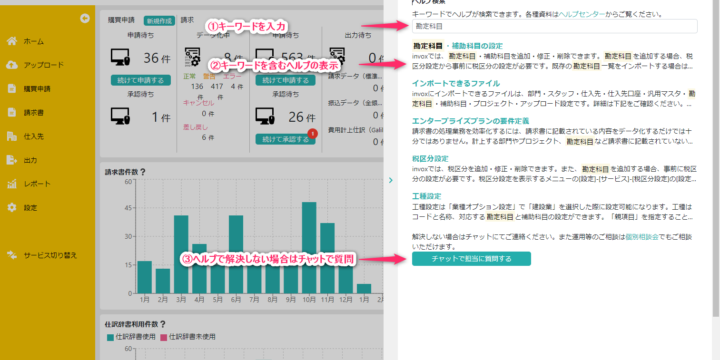Image resolution: width=720 pixels, height=360 pixels.
Task: Open エンタープライズプランの要件定義 help article
Action: (x=471, y=121)
